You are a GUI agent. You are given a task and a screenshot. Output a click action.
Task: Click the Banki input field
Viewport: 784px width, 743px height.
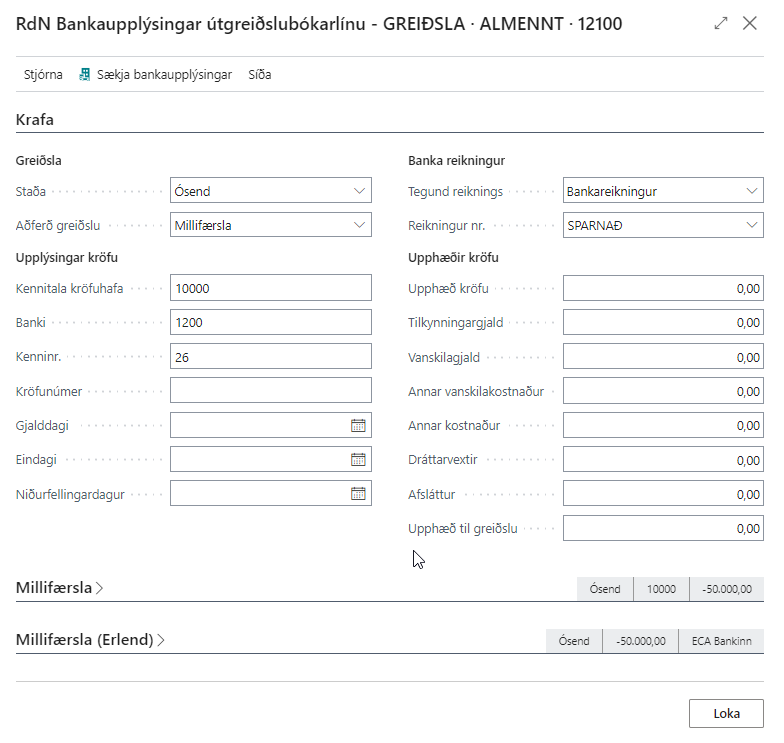click(x=270, y=323)
